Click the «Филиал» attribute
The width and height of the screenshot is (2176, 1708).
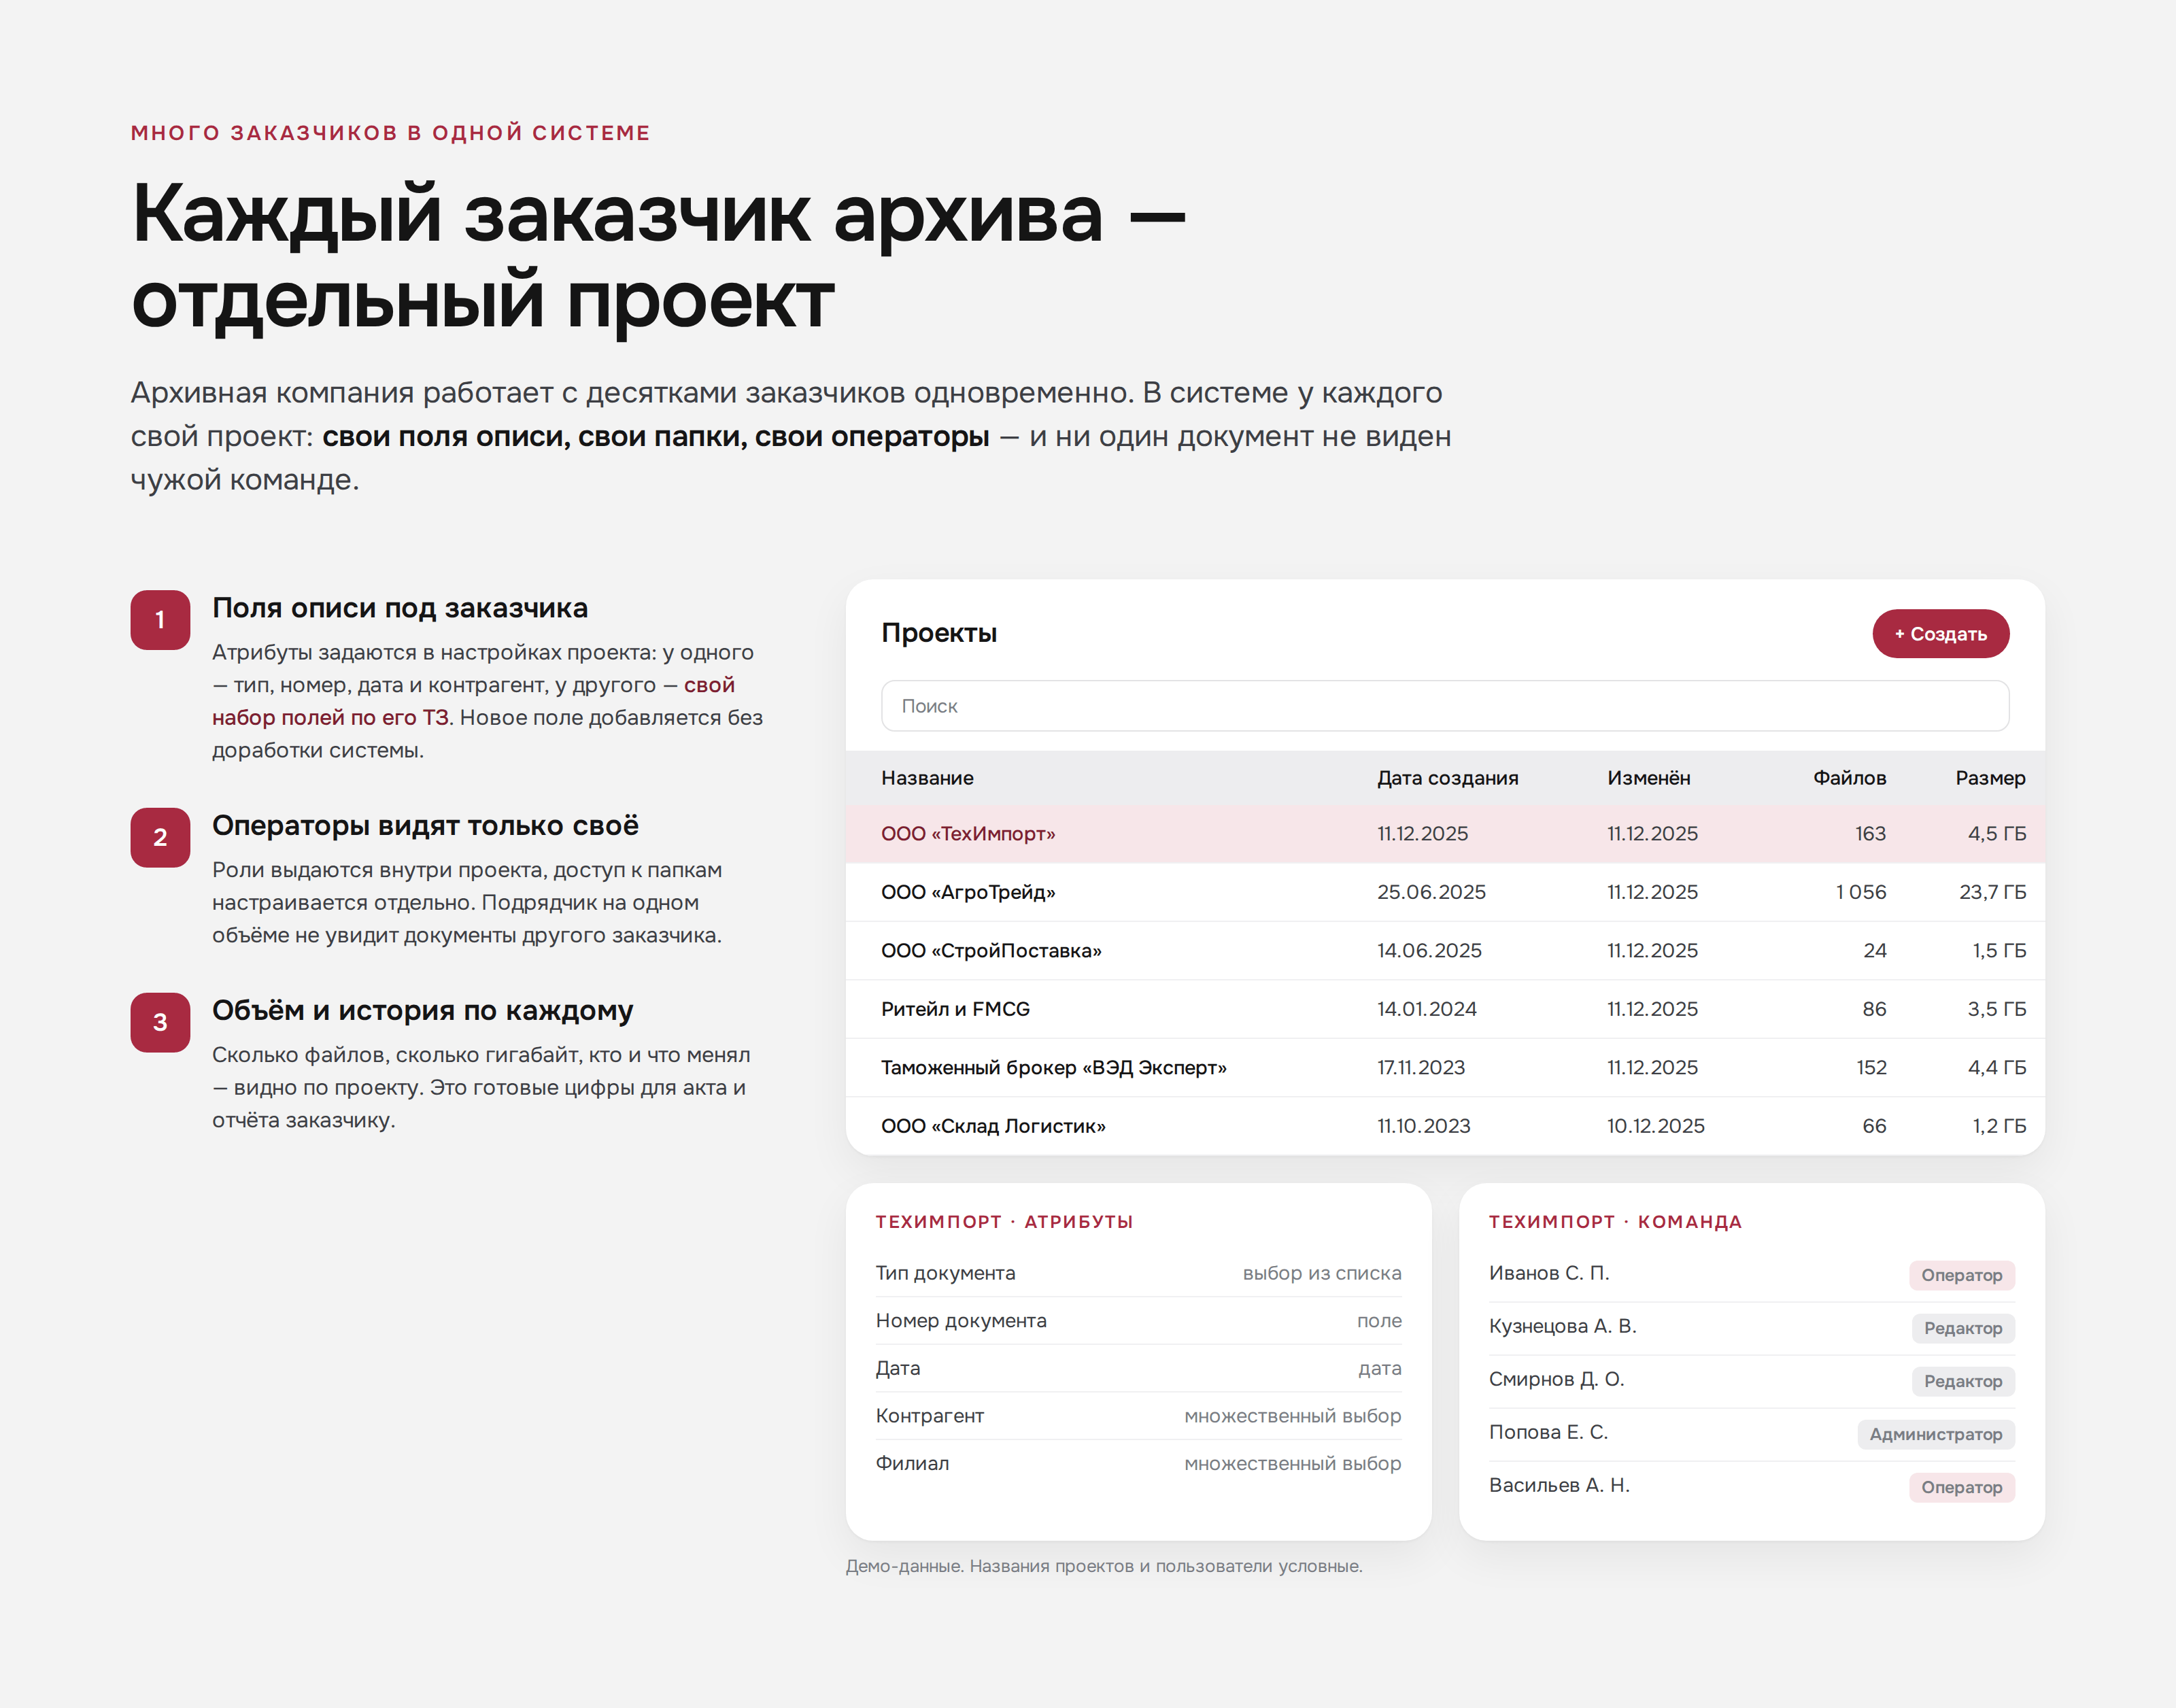[x=1138, y=1463]
